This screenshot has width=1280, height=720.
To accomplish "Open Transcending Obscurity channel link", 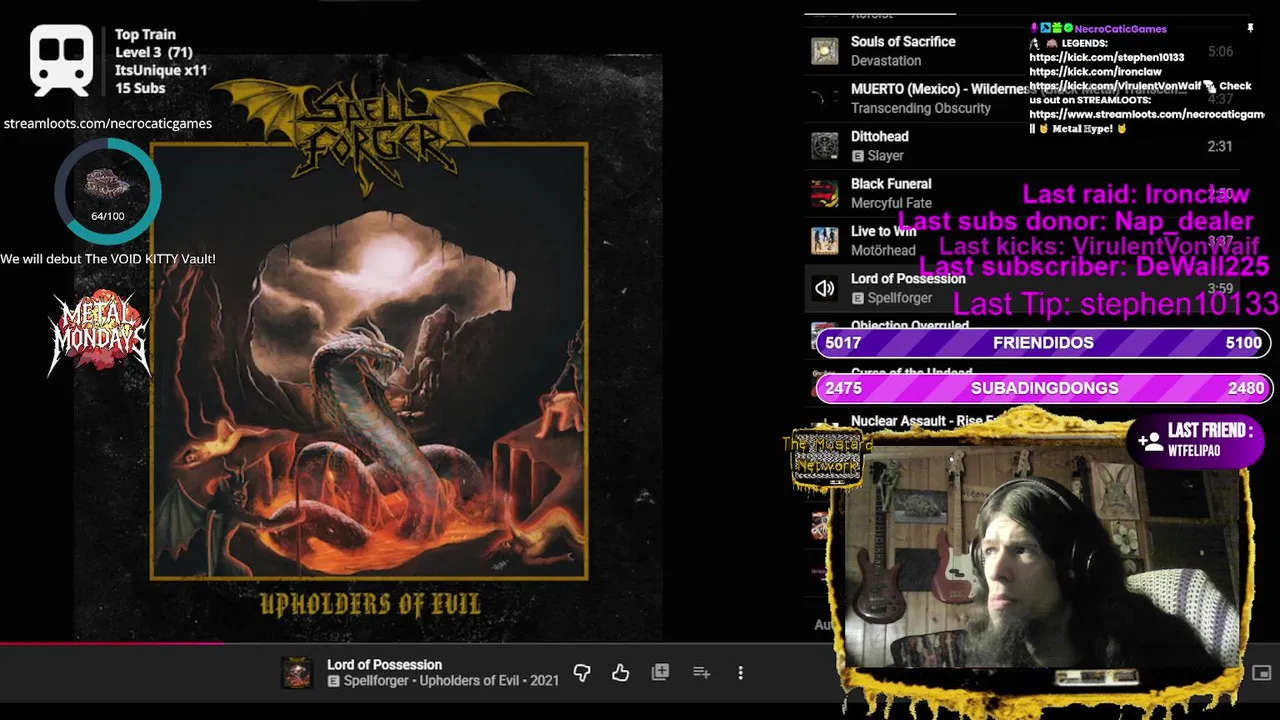I will tap(921, 108).
